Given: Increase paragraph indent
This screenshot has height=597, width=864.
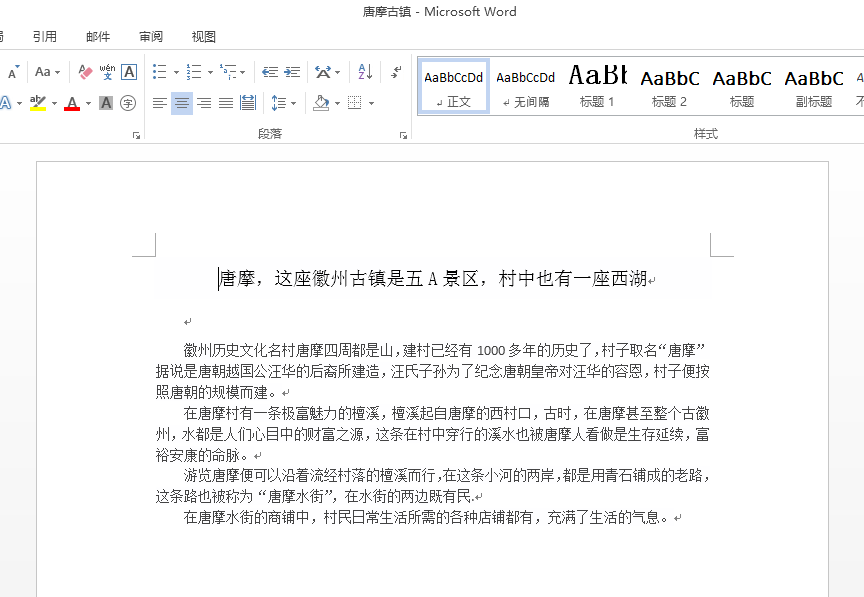Looking at the screenshot, I should click(292, 72).
